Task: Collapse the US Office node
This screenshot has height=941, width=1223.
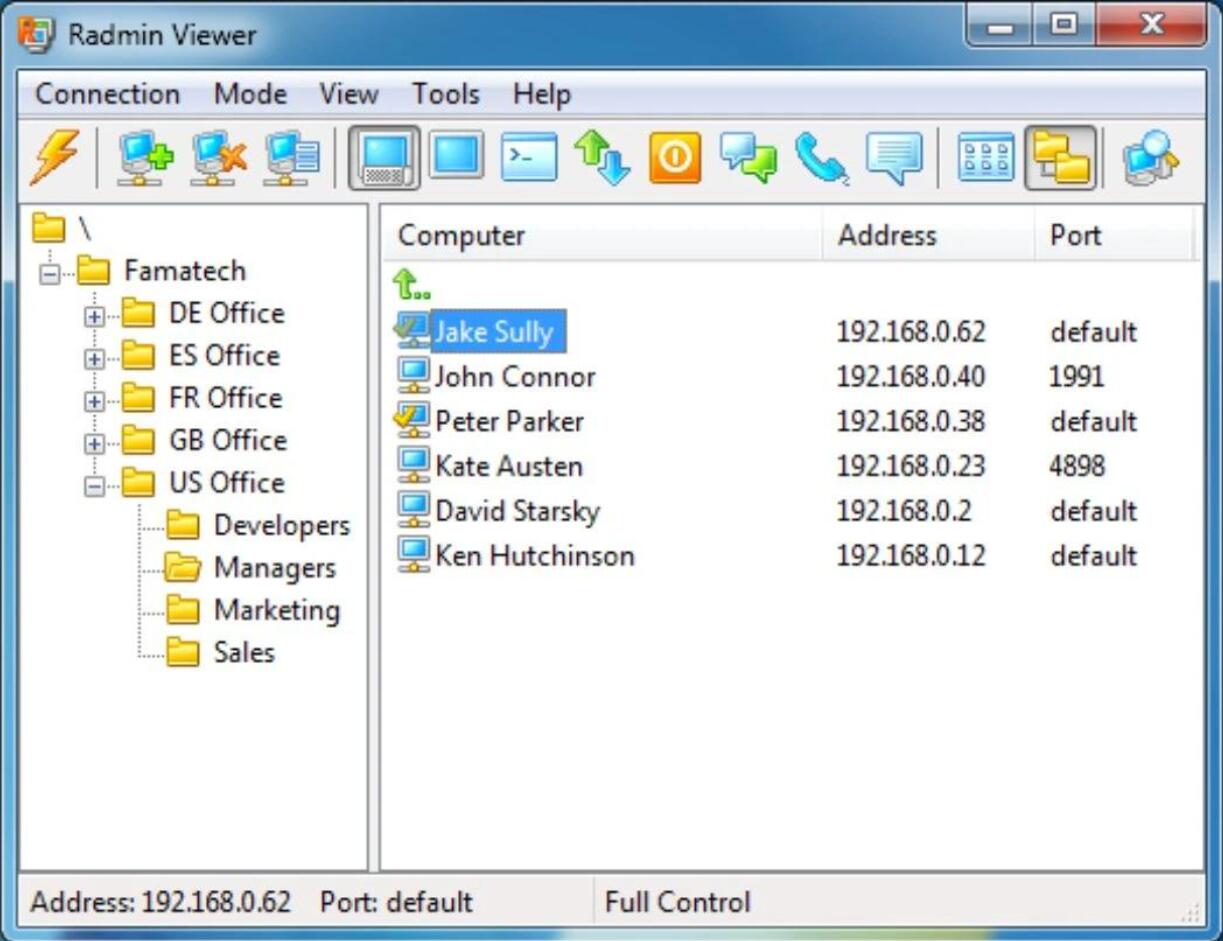Action: 94,485
